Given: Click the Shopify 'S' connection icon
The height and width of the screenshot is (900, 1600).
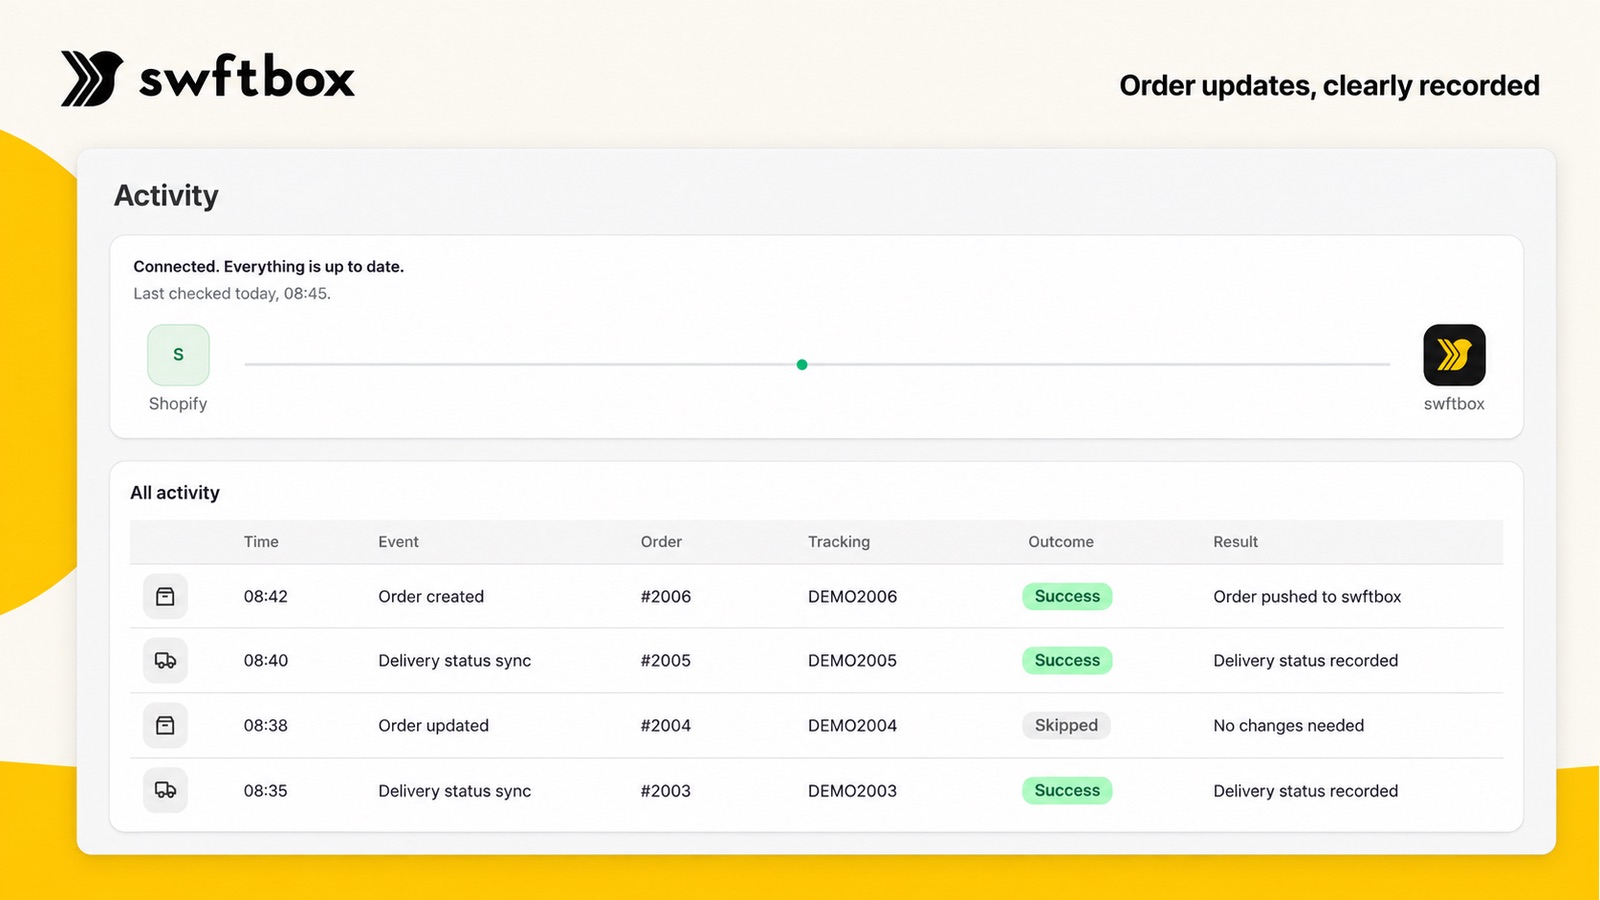Looking at the screenshot, I should (178, 355).
